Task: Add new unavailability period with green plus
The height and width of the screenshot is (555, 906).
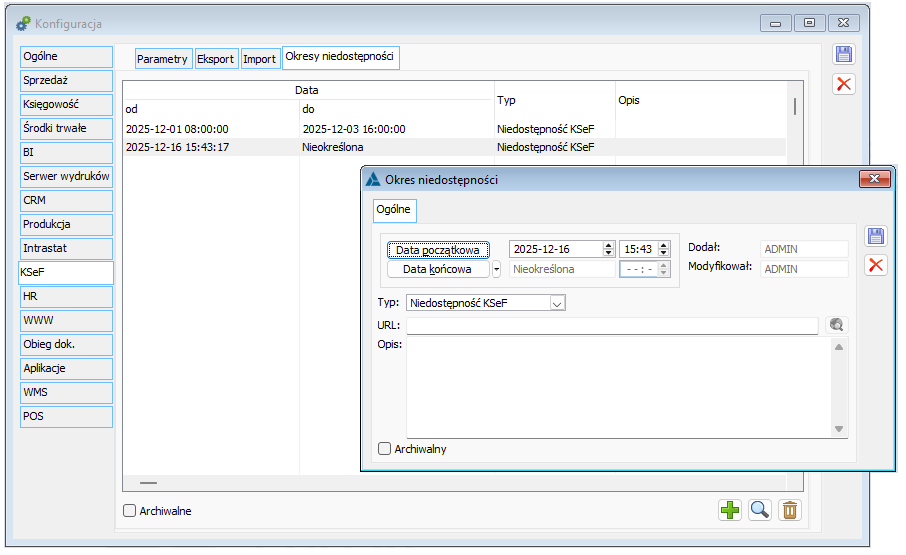Action: (x=730, y=510)
